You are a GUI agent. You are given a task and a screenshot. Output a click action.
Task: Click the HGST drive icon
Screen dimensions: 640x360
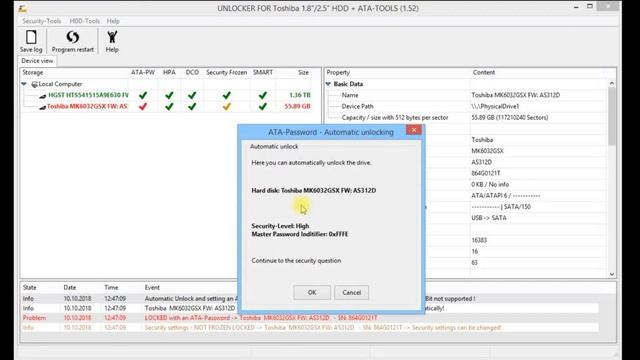click(x=43, y=96)
